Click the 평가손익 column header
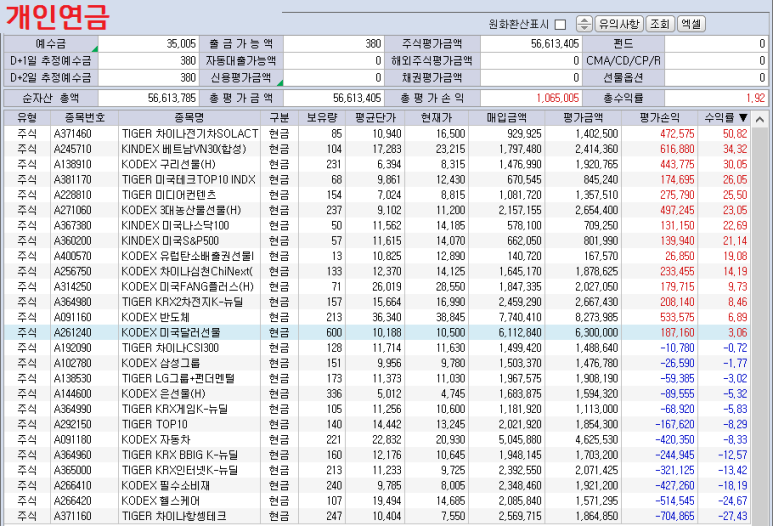The image size is (773, 526). pos(659,118)
